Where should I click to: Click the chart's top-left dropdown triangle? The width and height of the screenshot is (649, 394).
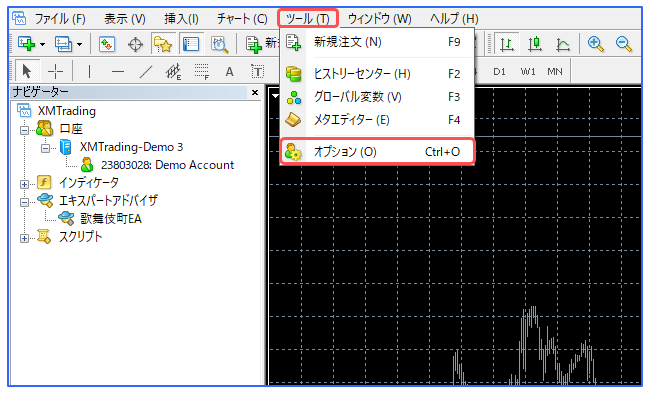click(x=276, y=96)
